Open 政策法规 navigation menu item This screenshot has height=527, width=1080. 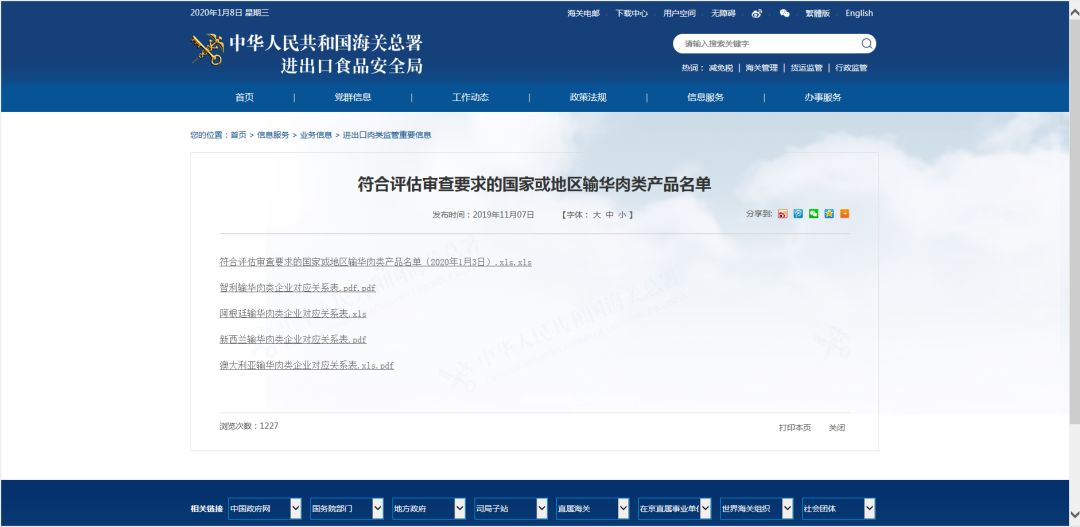[x=588, y=97]
